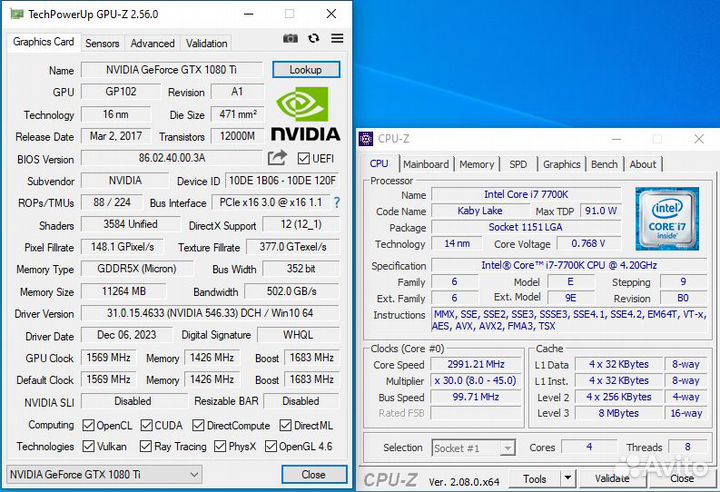Select the Graphics Card tab in GPU-Z
This screenshot has width=720, height=492.
pos(44,42)
